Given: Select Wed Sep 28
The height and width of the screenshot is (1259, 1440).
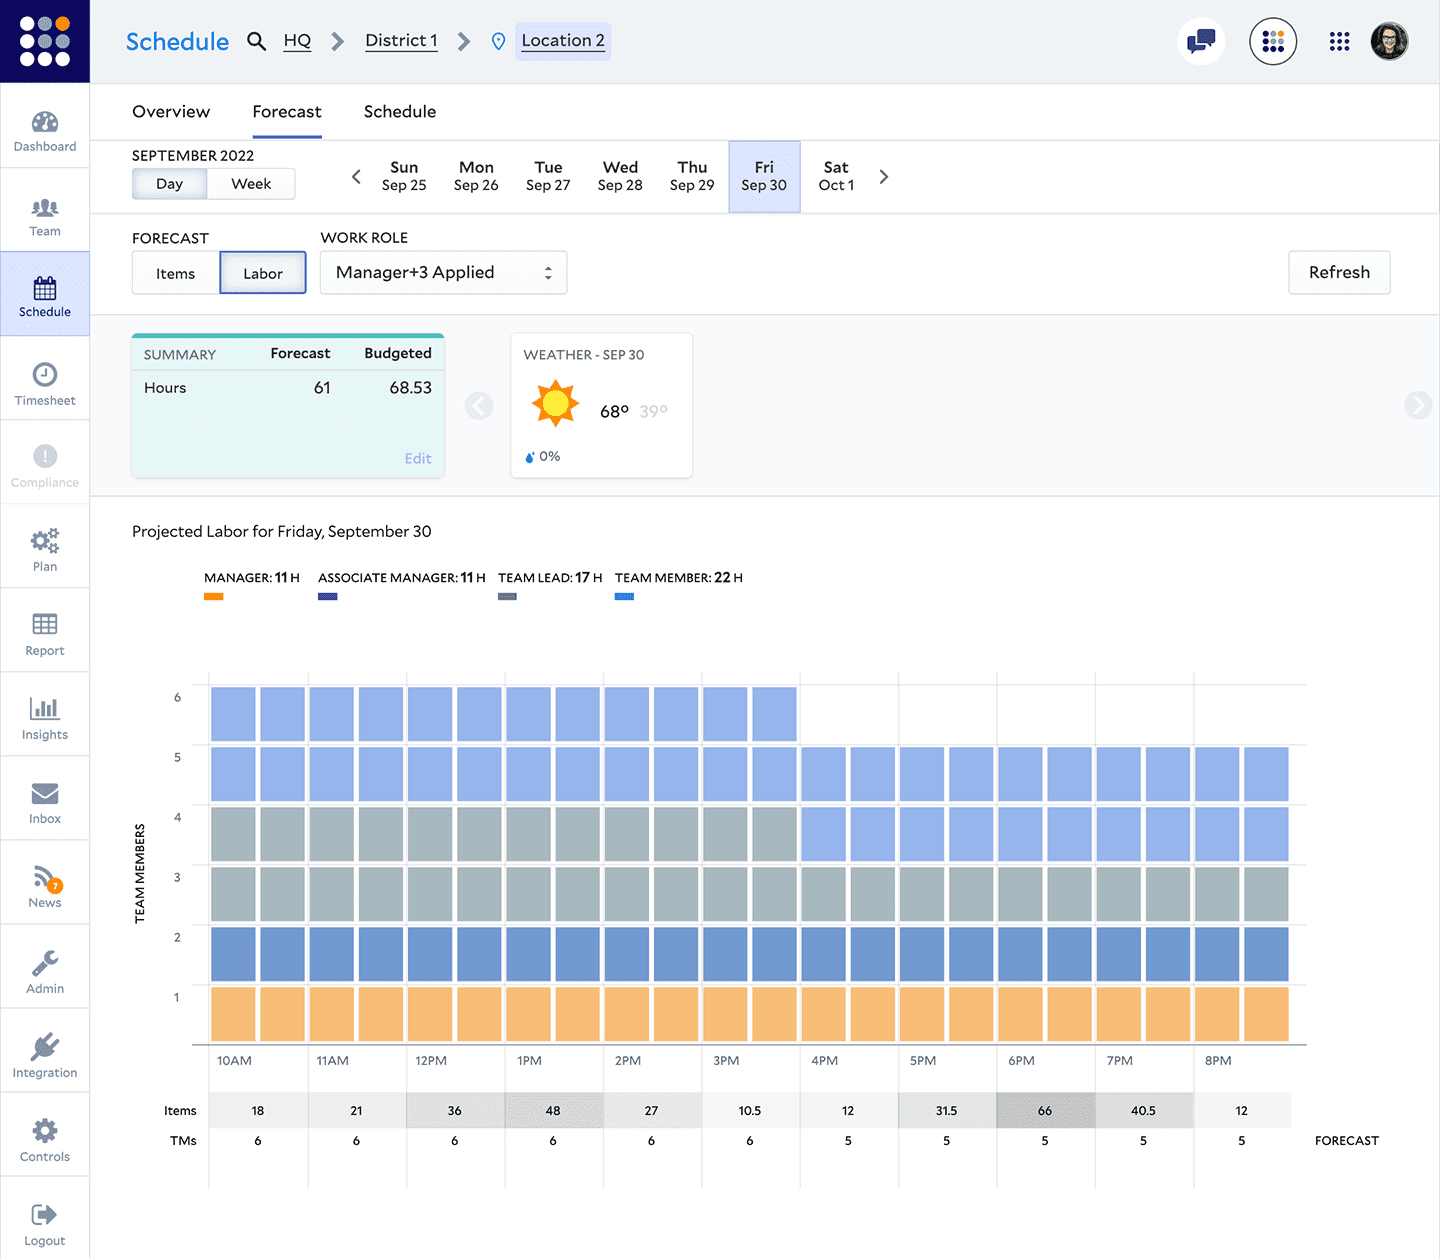Looking at the screenshot, I should click(620, 176).
